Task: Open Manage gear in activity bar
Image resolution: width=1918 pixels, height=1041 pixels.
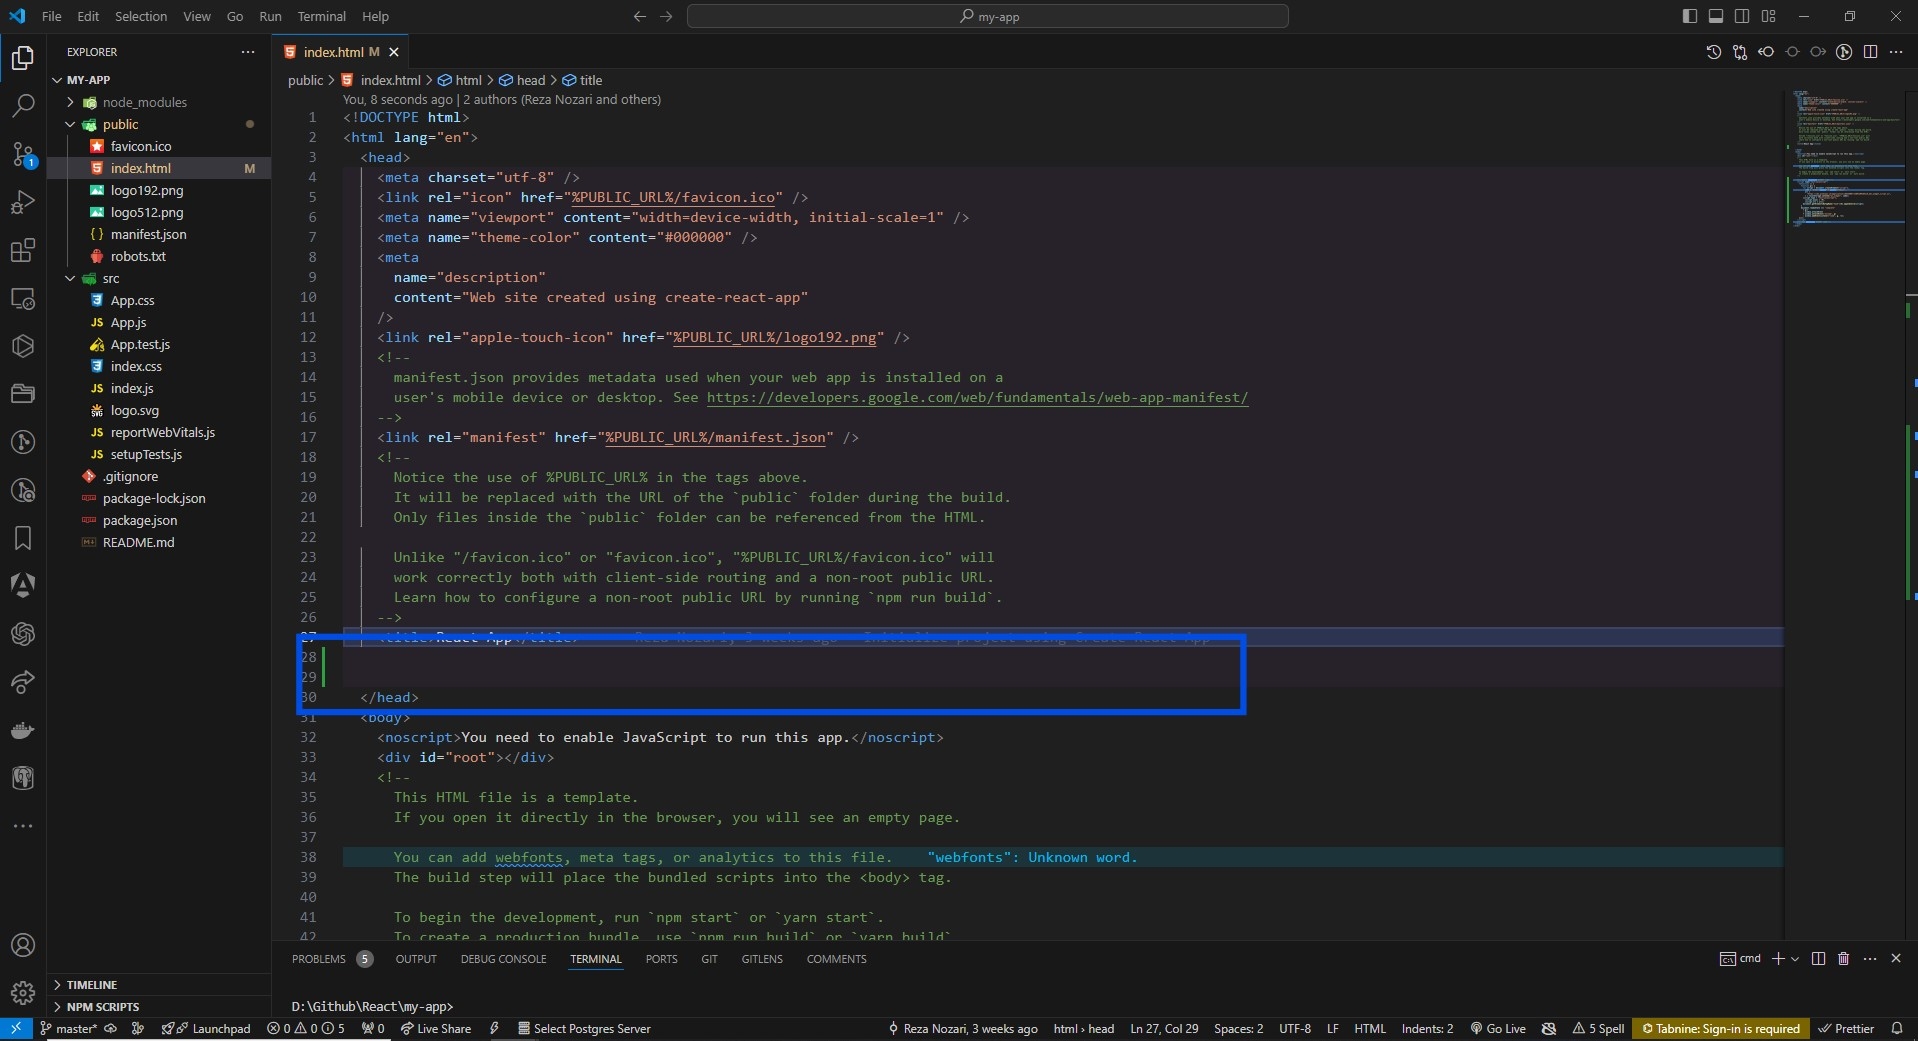Action: coord(23,993)
